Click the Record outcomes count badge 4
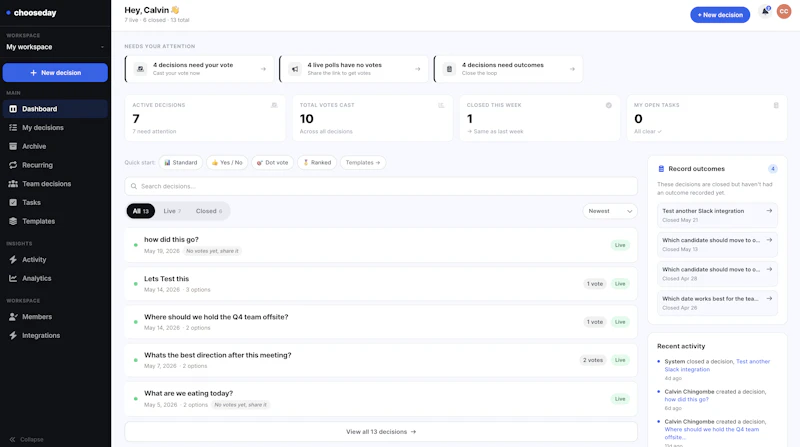The width and height of the screenshot is (800, 447). click(x=772, y=169)
